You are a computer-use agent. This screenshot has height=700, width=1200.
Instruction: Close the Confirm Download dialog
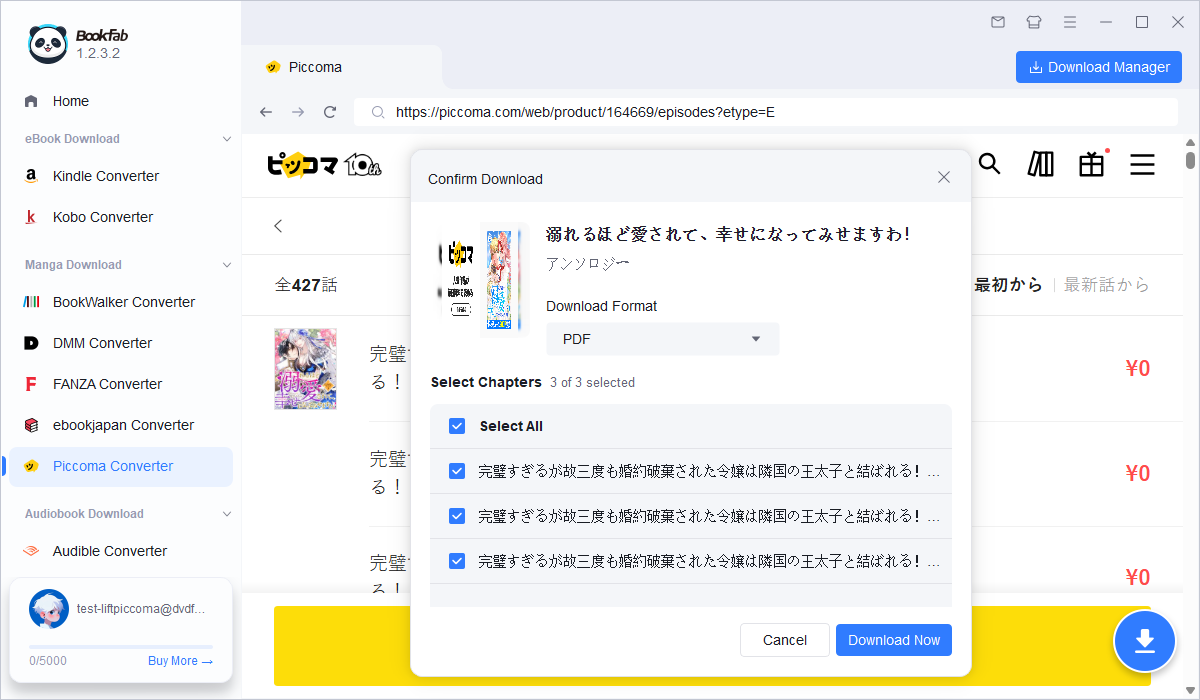point(943,177)
